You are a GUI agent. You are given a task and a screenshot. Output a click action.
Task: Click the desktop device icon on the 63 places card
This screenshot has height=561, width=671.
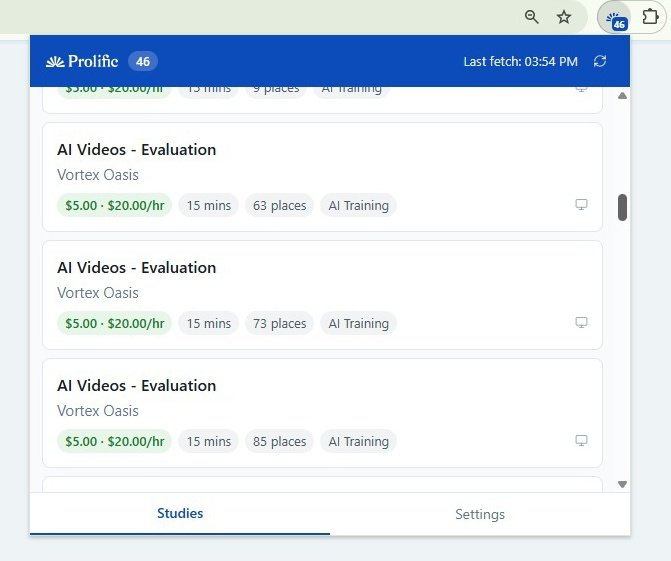coord(581,205)
